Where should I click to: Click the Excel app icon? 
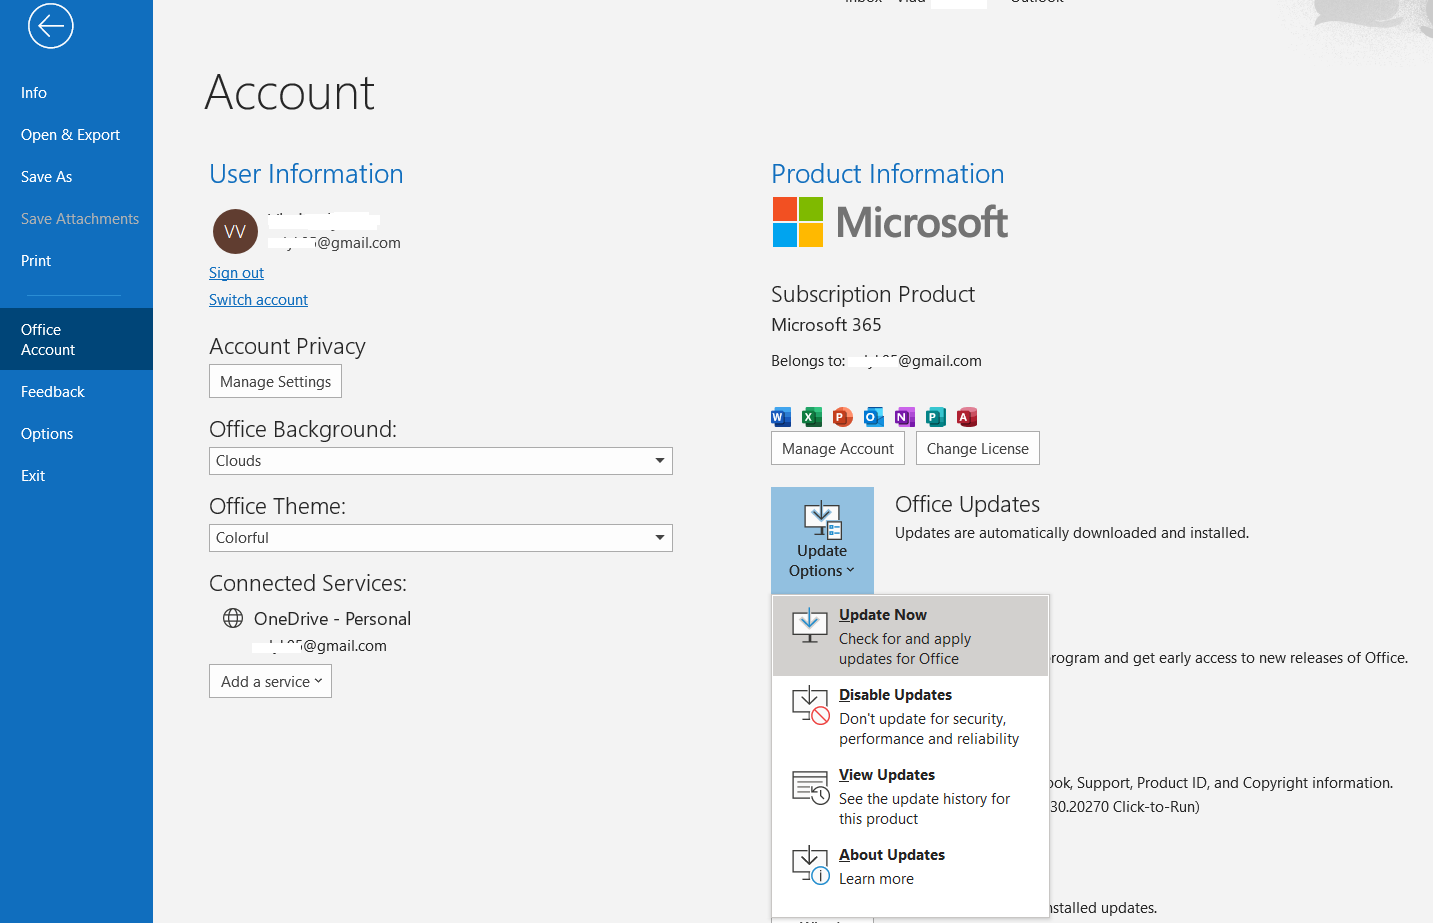pos(812,417)
